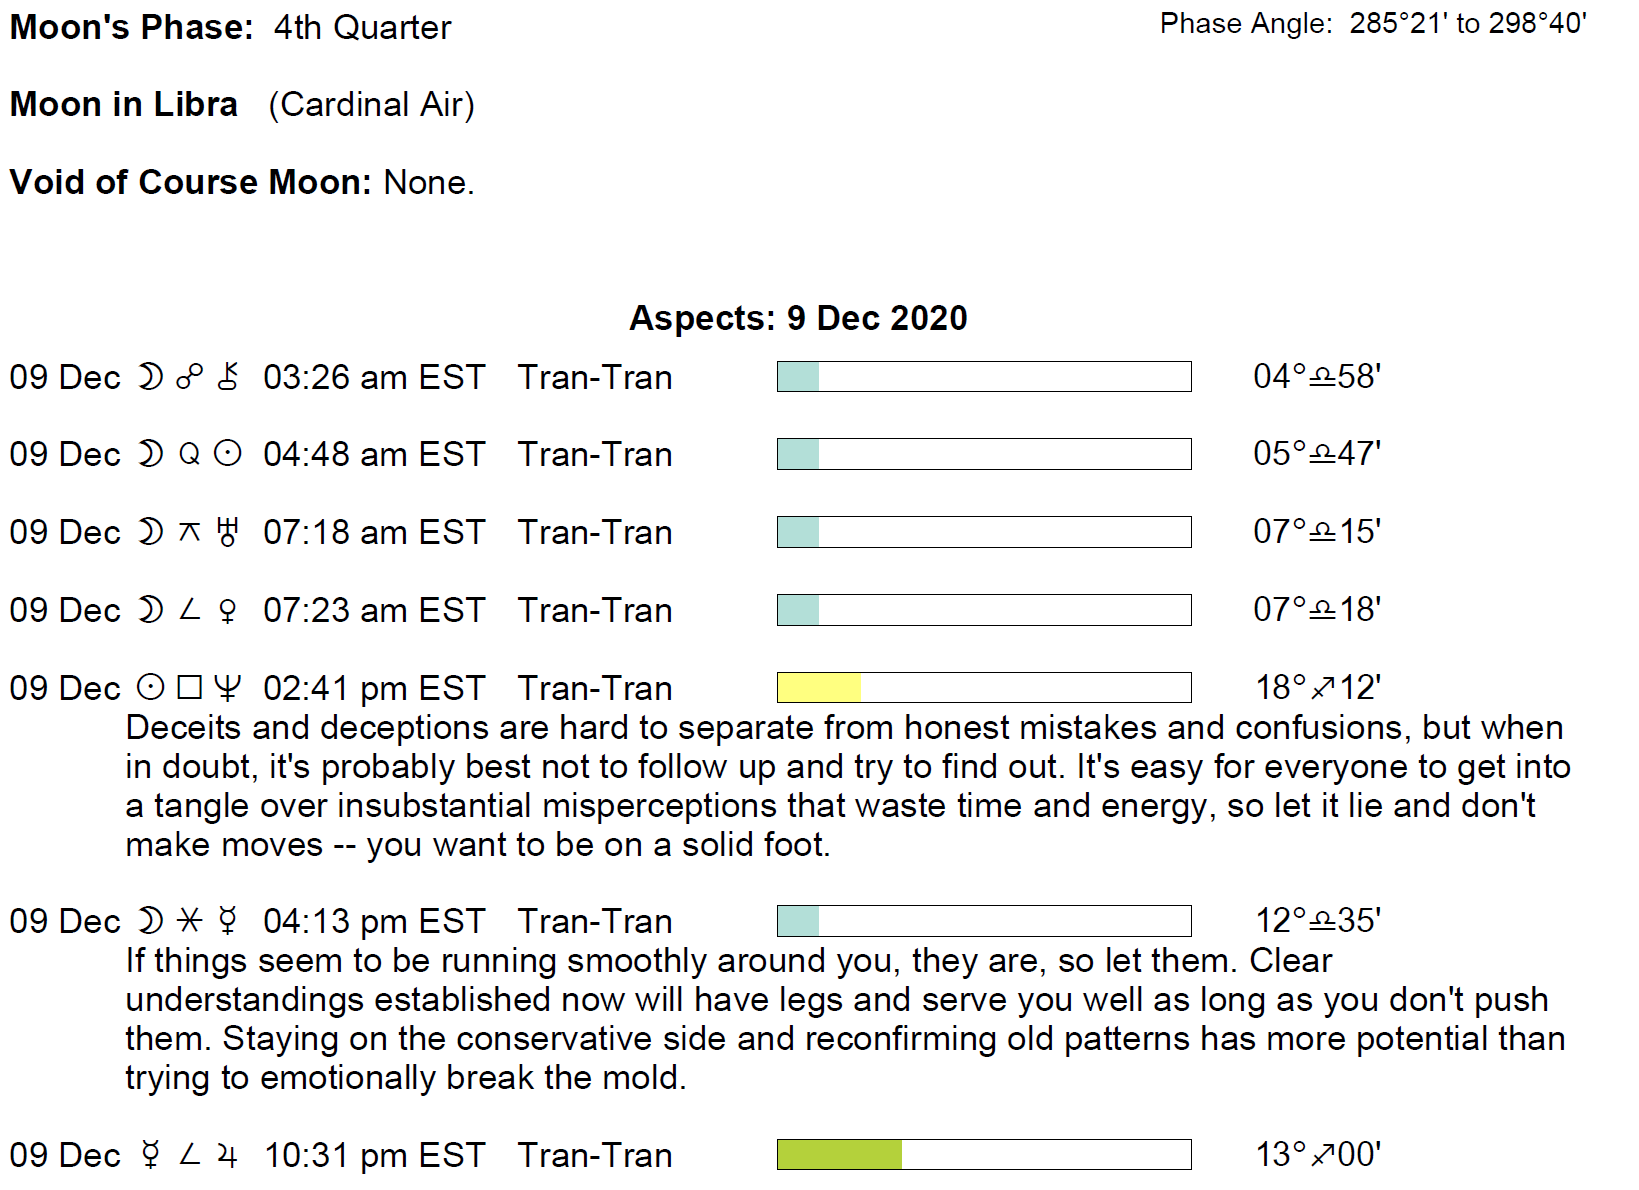Image resolution: width=1639 pixels, height=1190 pixels.
Task: Click the teal strength bar for 03:26 am aspect
Action: [798, 377]
